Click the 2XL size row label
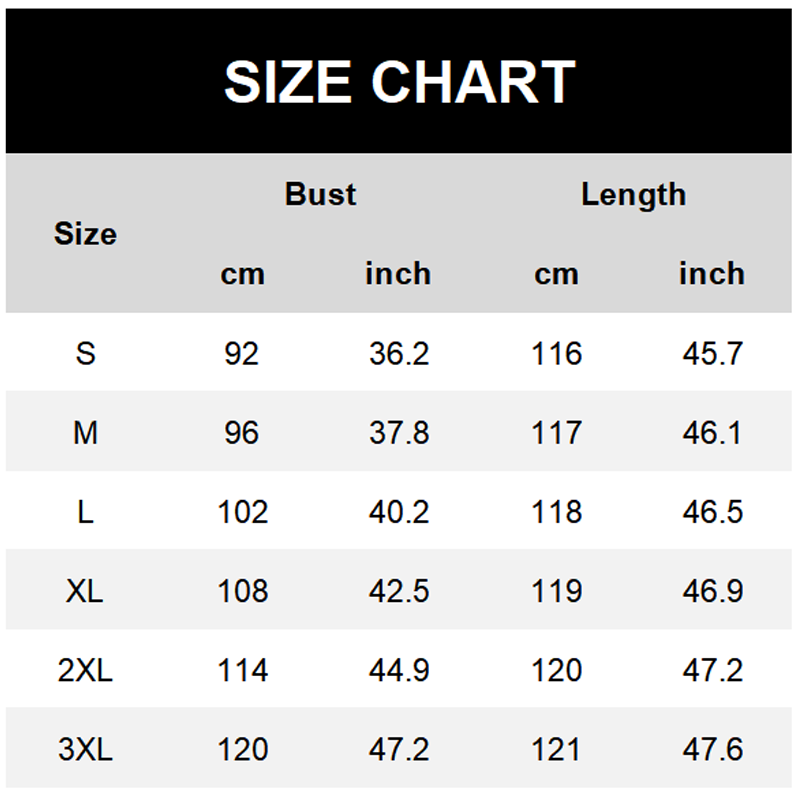Viewport: 800px width, 800px height. (x=85, y=670)
